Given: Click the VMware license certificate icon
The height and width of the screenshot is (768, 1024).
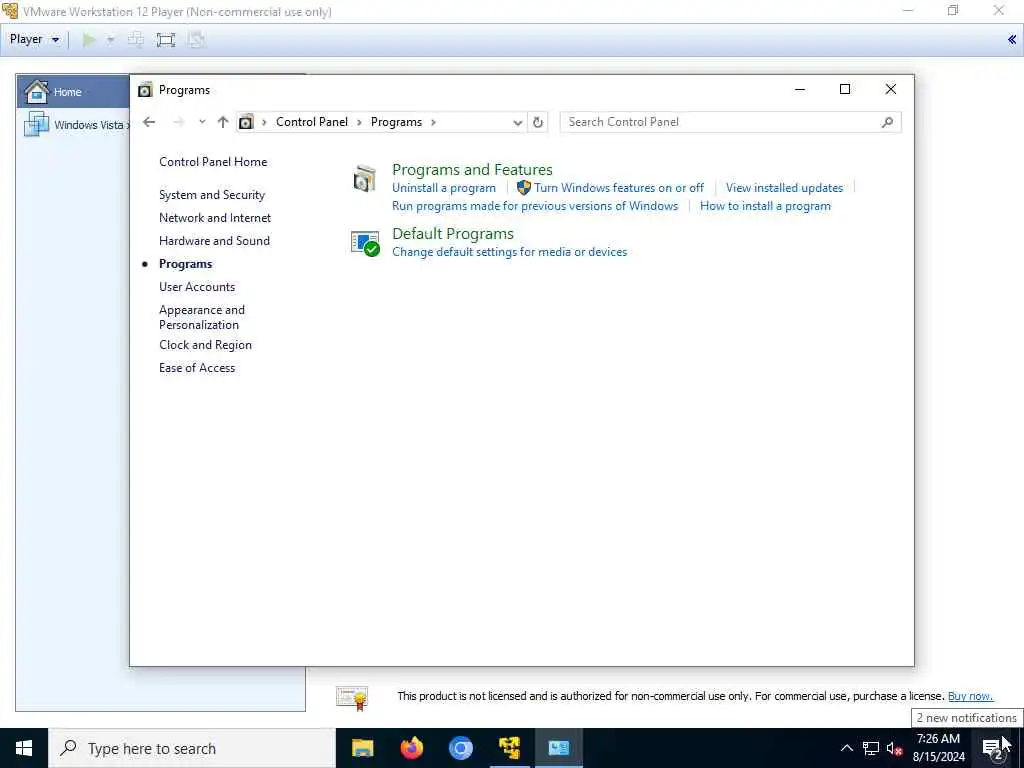Looking at the screenshot, I should tap(353, 698).
